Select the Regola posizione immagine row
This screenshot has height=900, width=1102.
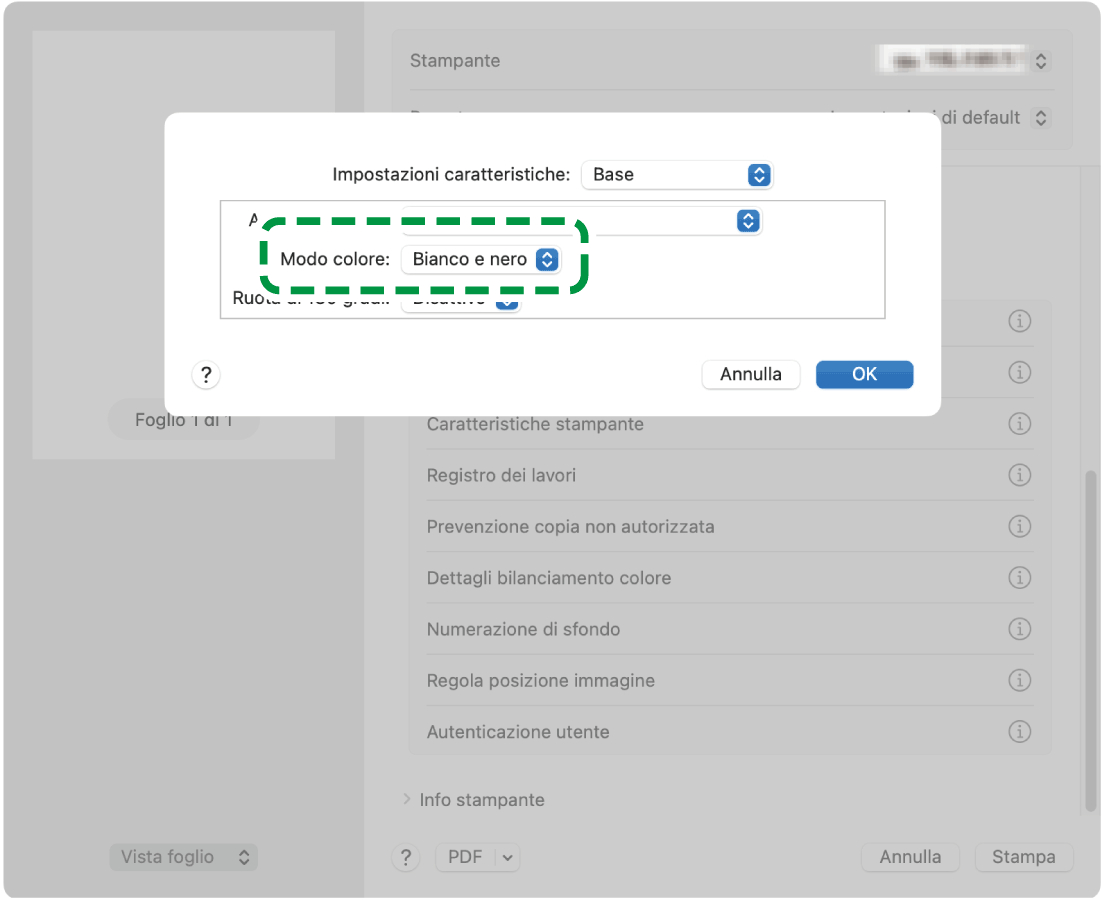click(x=730, y=680)
